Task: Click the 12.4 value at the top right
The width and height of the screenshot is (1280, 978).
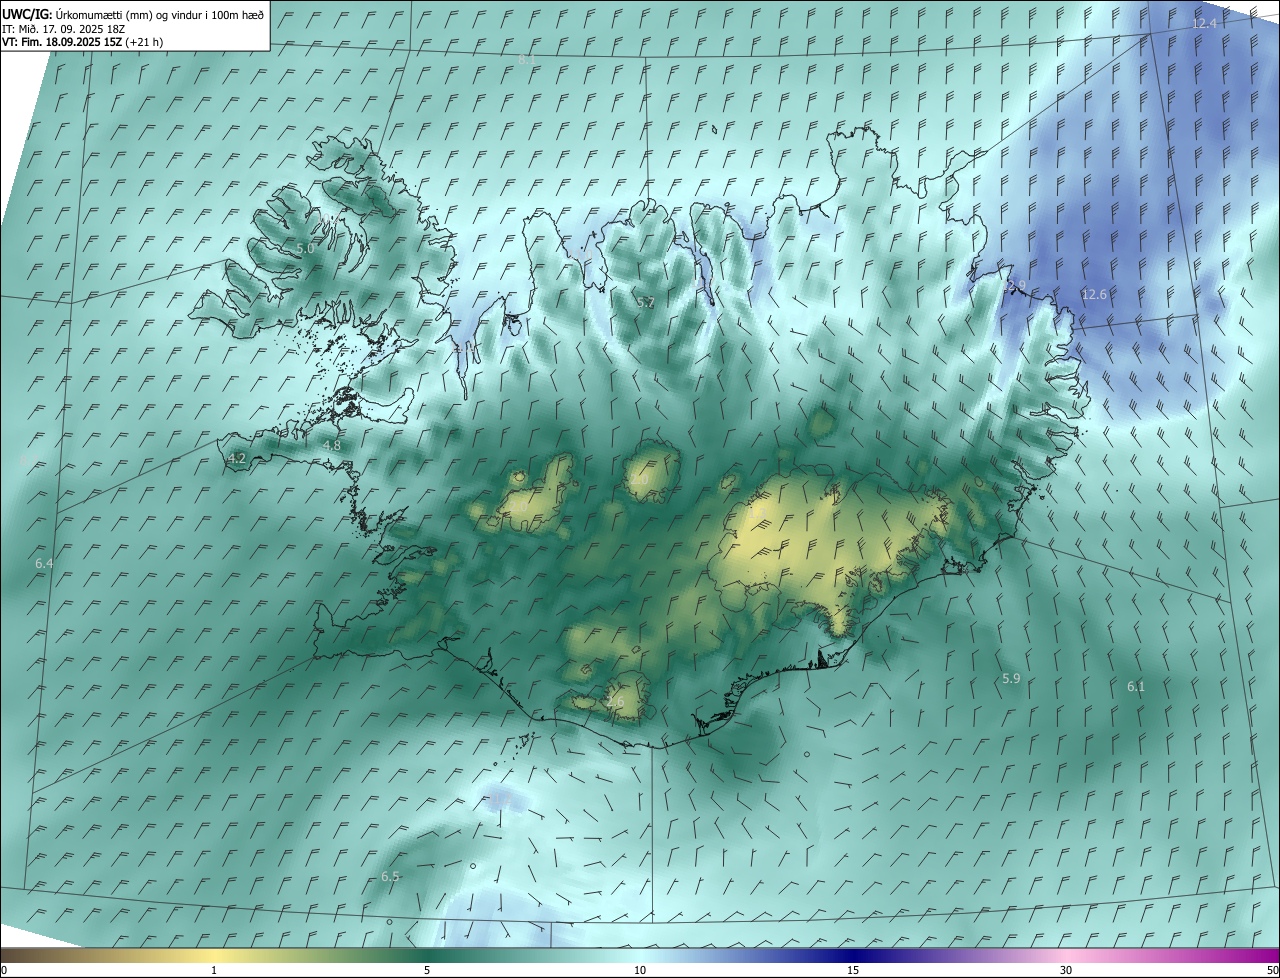Action: tap(1205, 23)
